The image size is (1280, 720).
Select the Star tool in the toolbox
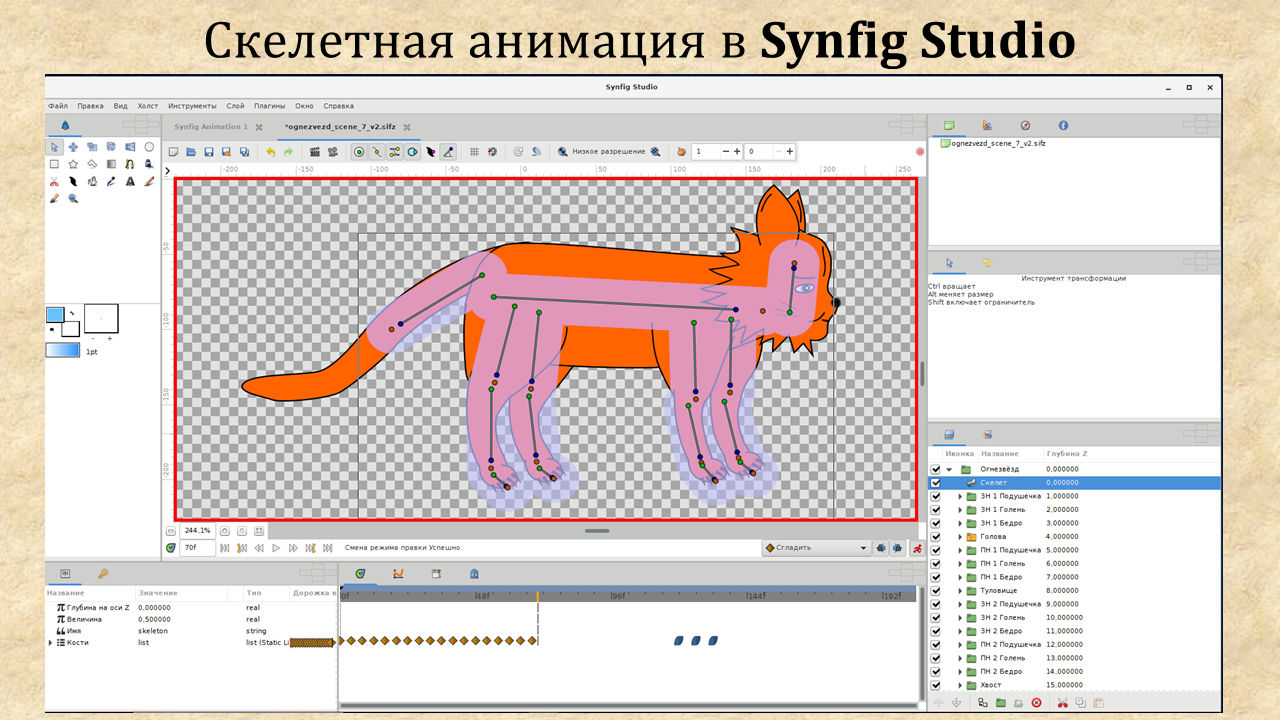pyautogui.click(x=73, y=164)
